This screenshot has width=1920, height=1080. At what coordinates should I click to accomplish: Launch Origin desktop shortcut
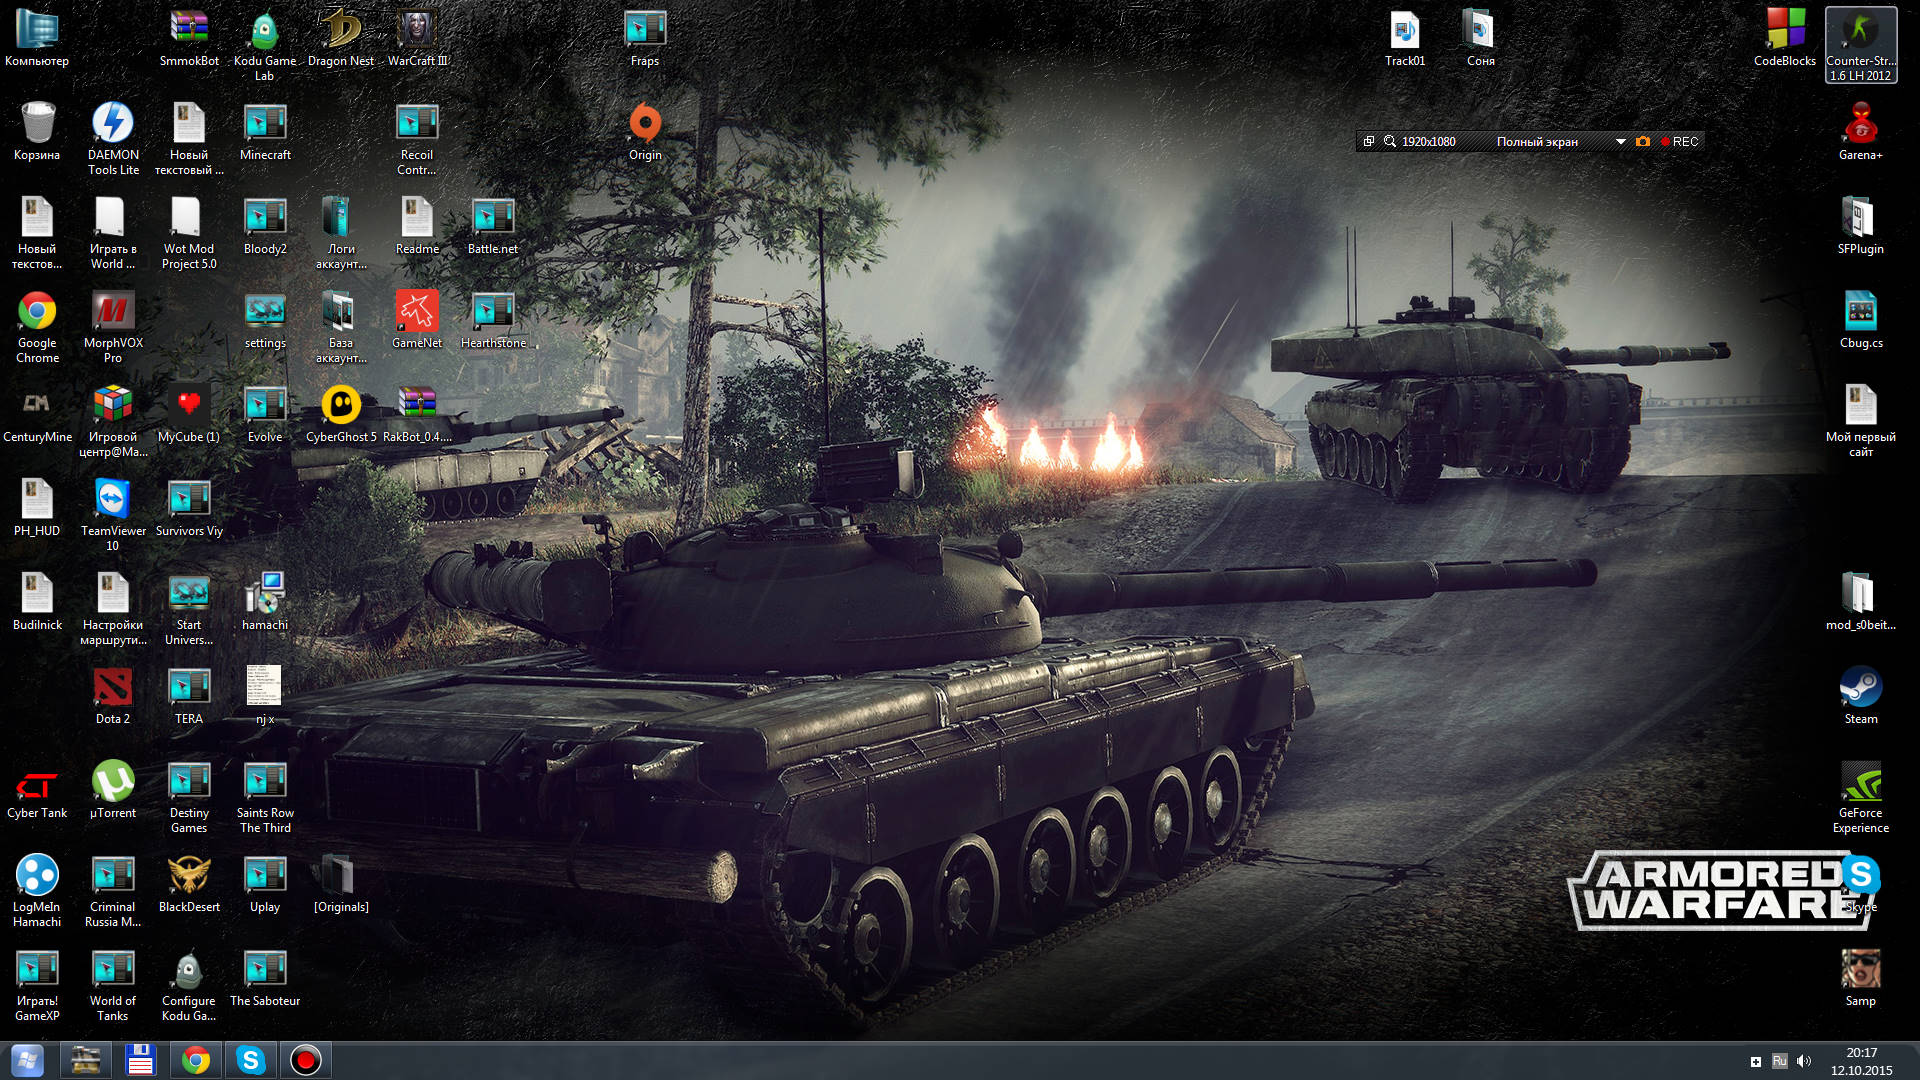coord(645,132)
